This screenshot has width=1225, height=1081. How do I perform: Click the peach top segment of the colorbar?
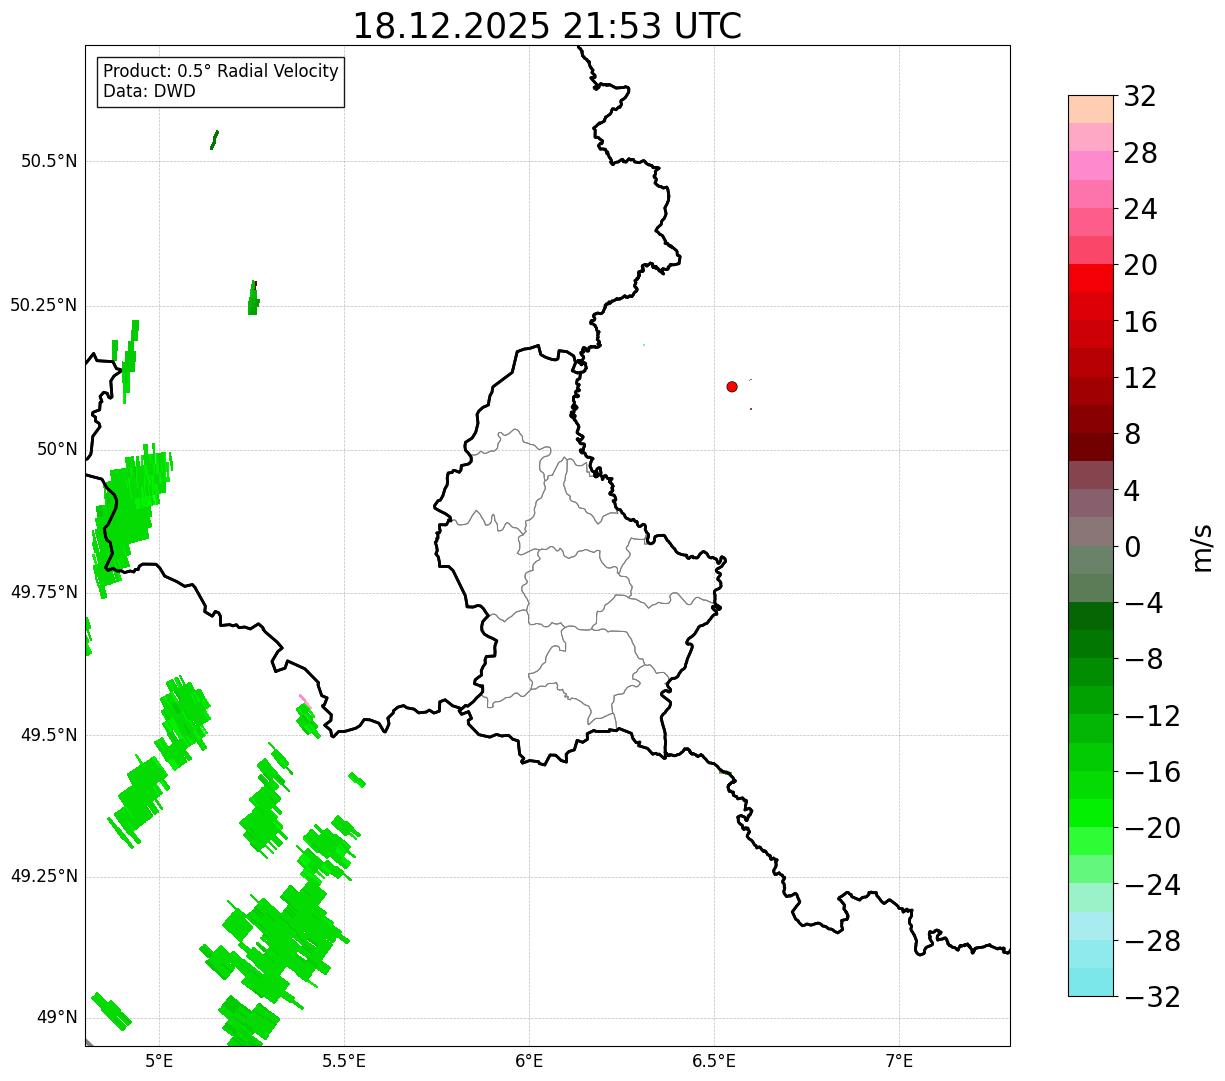pyautogui.click(x=1091, y=109)
